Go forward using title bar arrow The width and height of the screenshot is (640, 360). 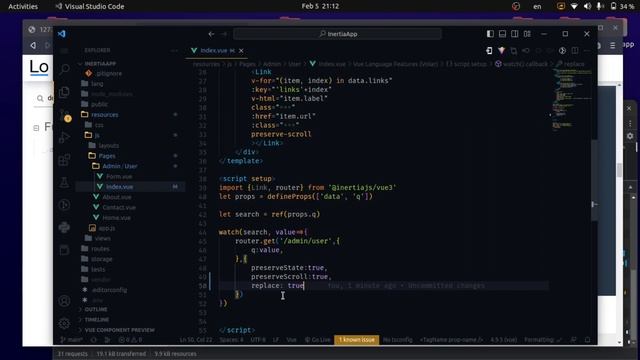pos(224,34)
